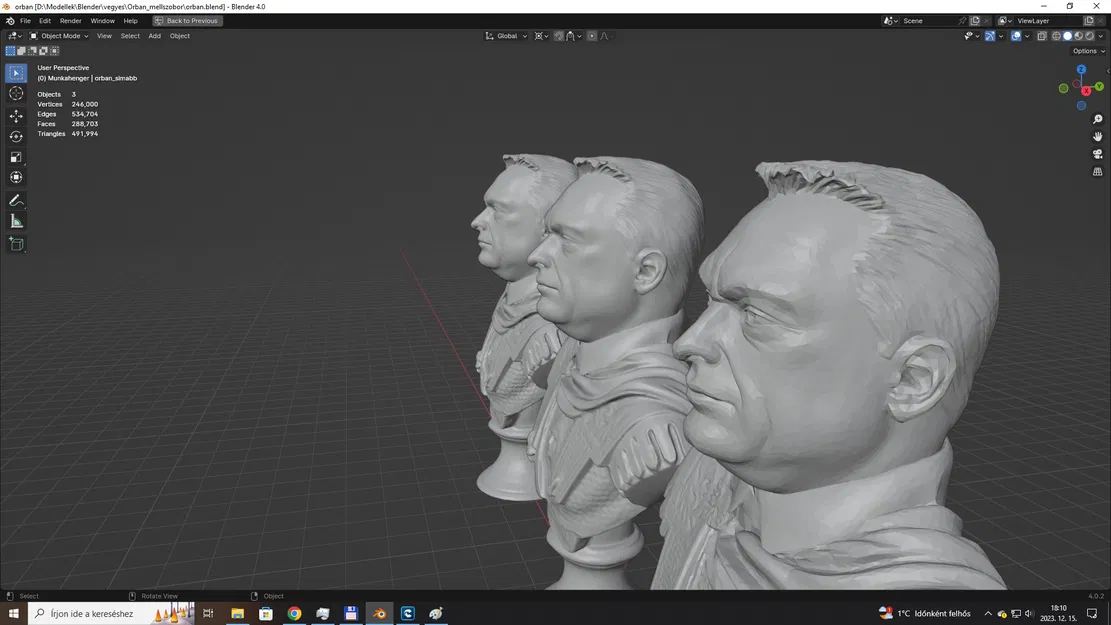Select the Move tool
1111x625 pixels.
click(15, 115)
